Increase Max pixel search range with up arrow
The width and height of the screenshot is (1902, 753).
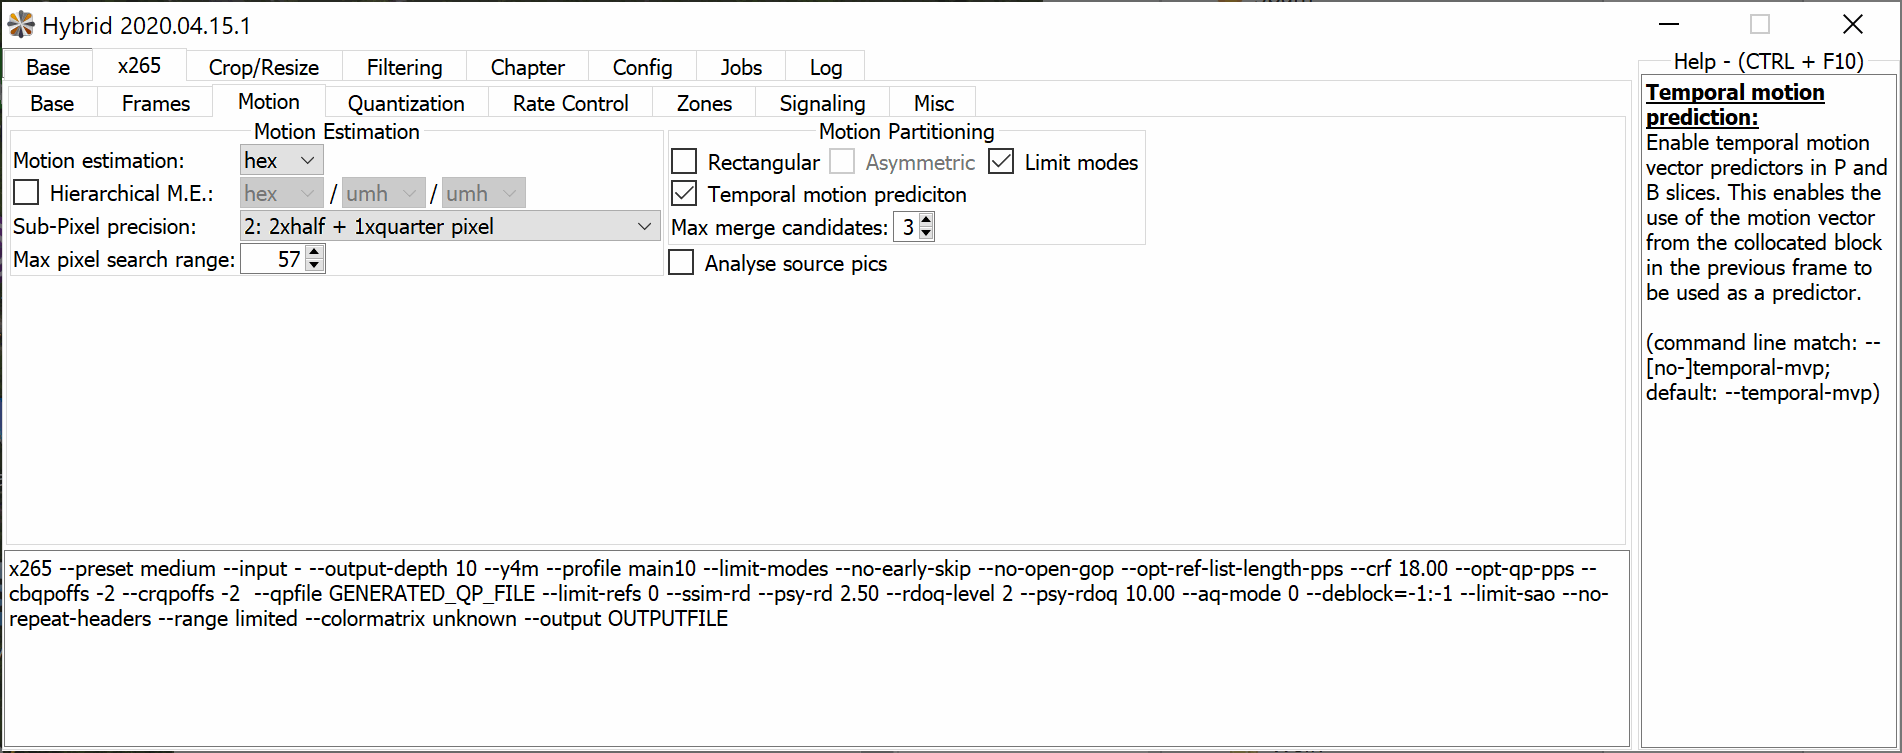point(315,253)
